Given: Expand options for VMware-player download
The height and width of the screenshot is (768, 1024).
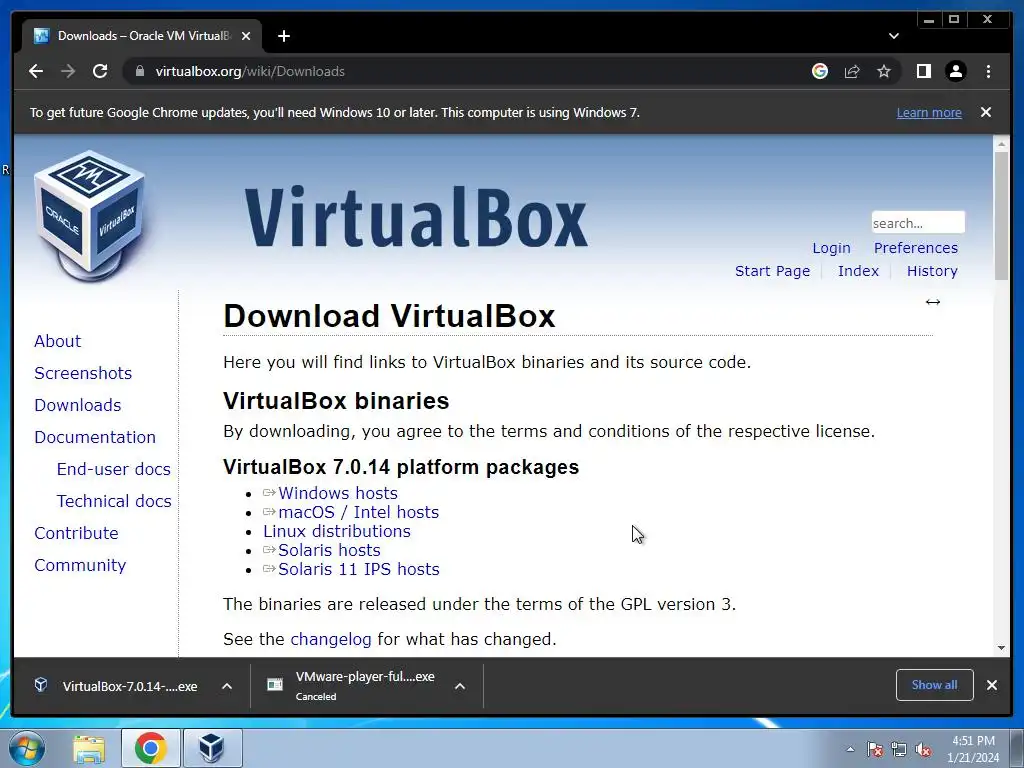Looking at the screenshot, I should pos(460,686).
